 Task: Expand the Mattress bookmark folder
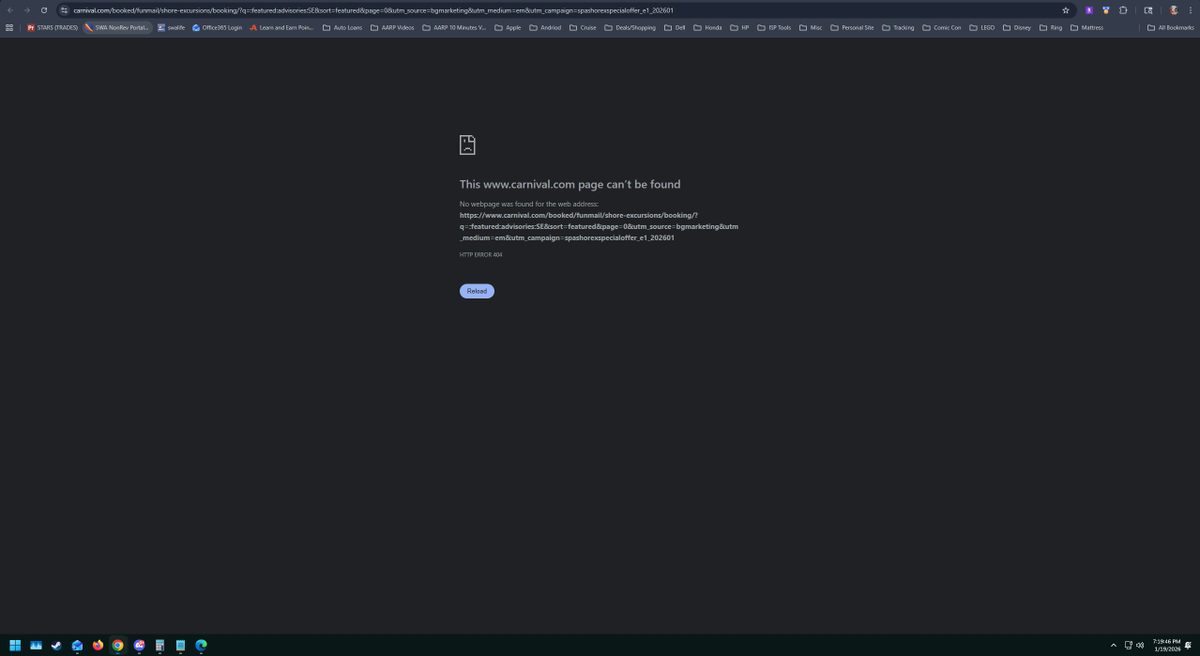click(1087, 27)
